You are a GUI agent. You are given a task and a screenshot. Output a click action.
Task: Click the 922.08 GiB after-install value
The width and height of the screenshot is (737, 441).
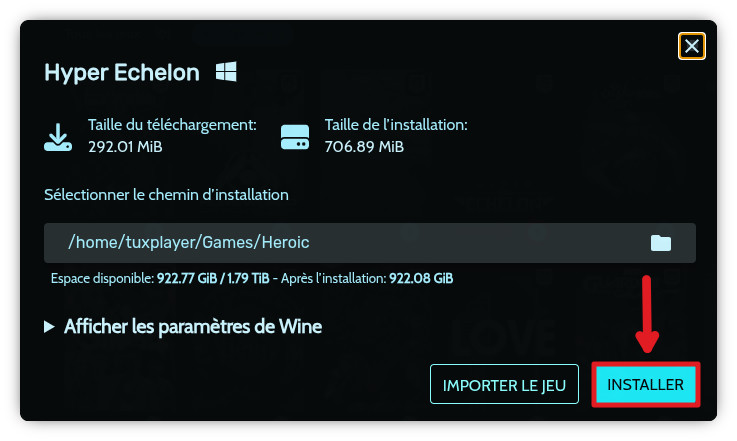[x=418, y=278]
